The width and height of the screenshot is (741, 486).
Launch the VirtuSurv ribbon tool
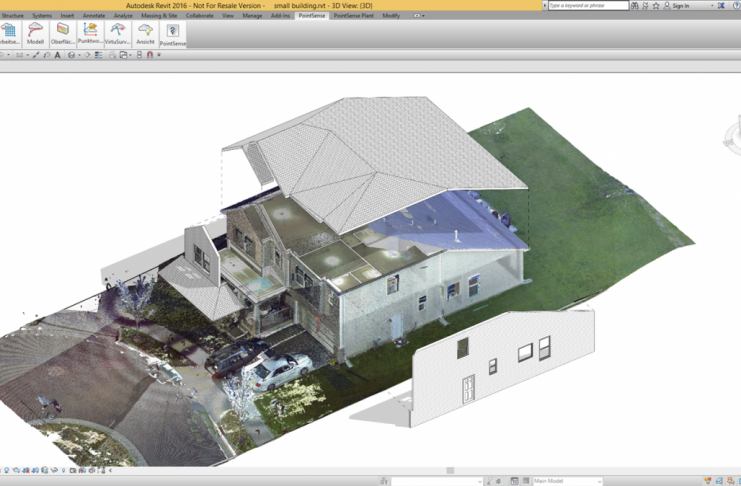tap(118, 34)
